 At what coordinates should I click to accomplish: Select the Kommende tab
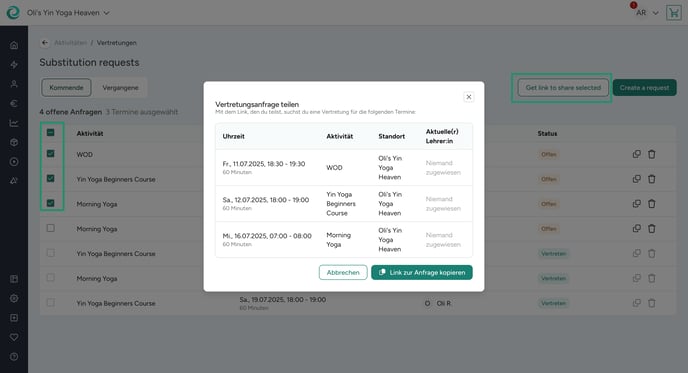pos(66,88)
